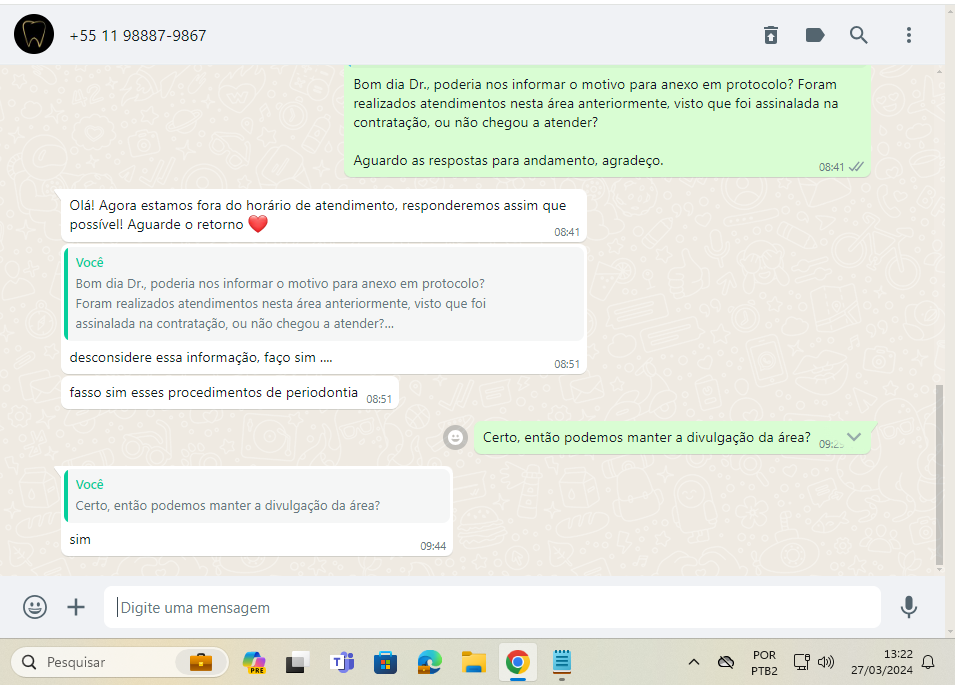Open the contact's tooth profile picture
Viewport: 955px width, 685px height.
tap(34, 35)
